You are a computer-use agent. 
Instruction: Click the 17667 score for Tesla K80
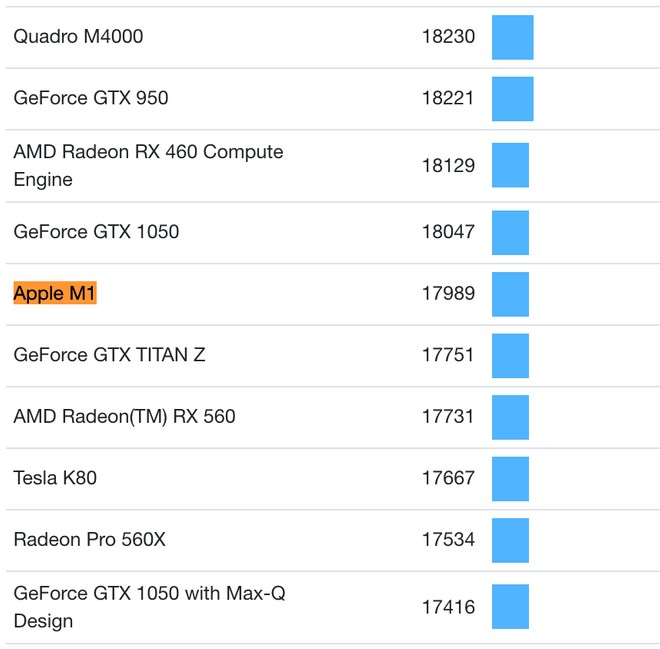click(447, 478)
